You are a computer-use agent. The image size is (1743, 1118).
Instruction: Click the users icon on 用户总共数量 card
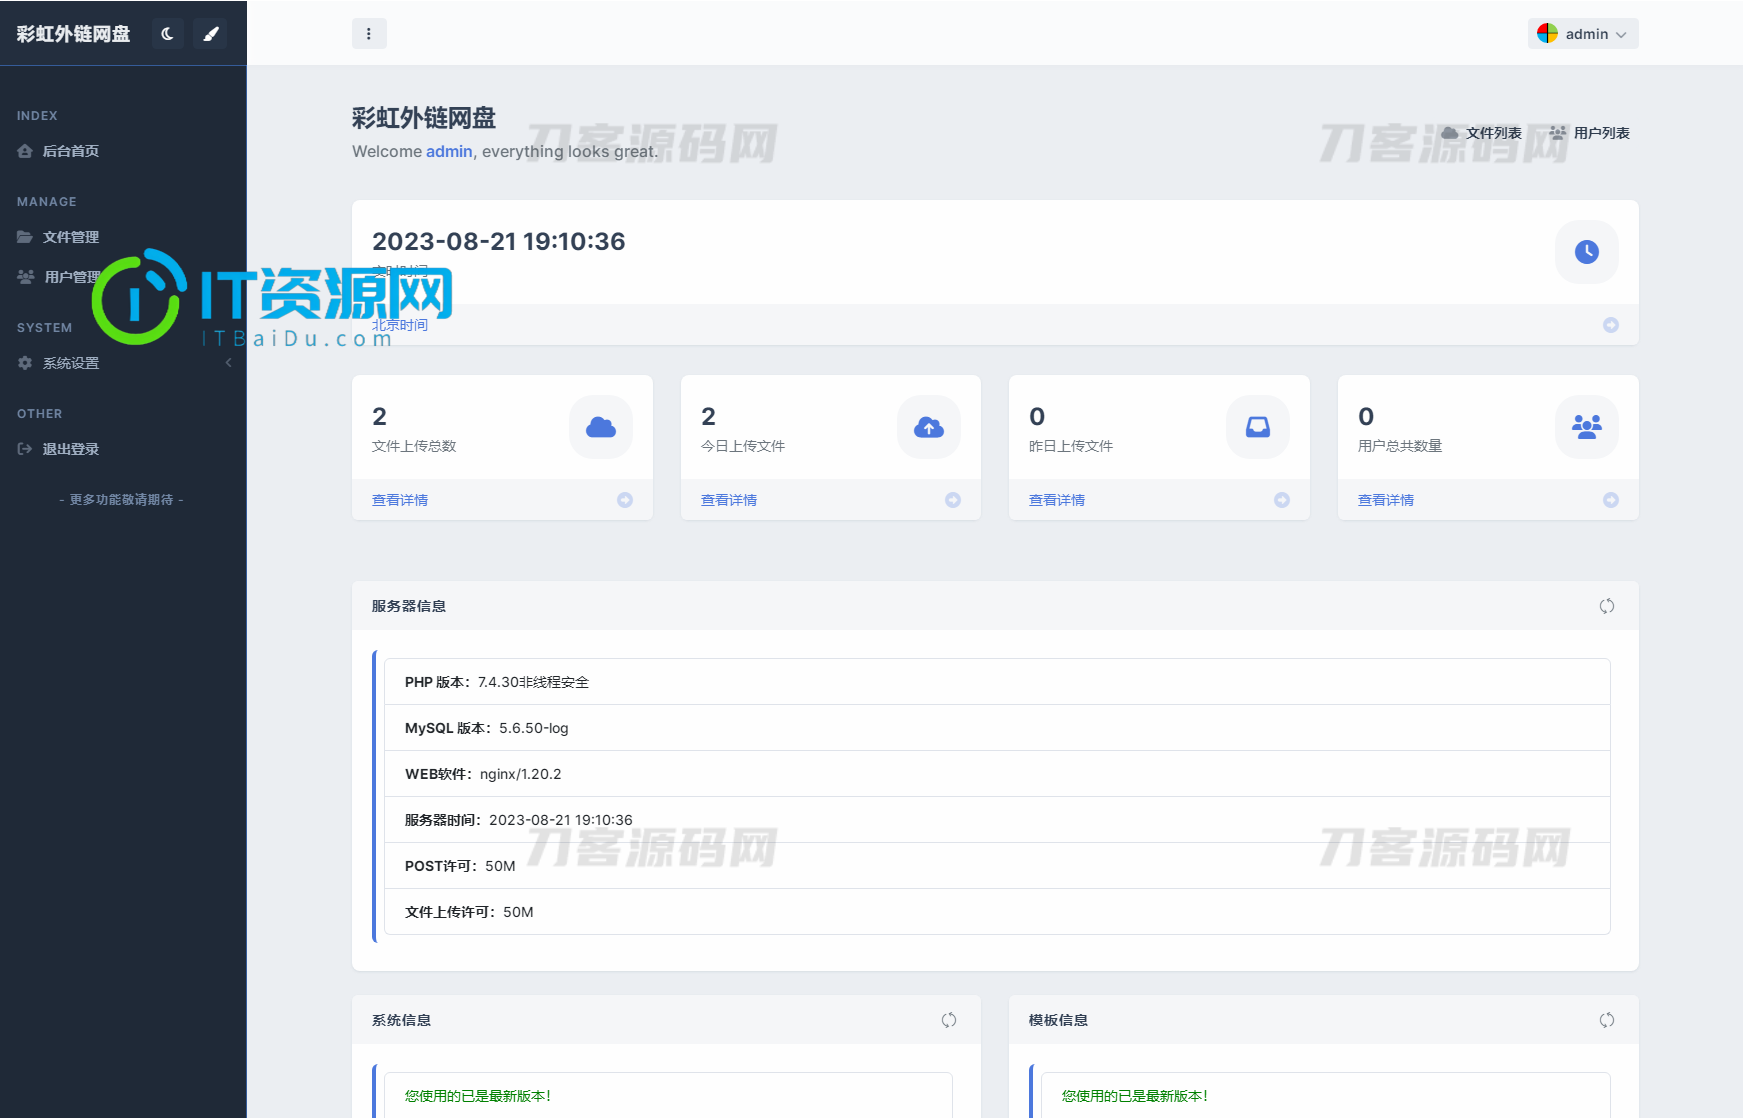(x=1587, y=427)
